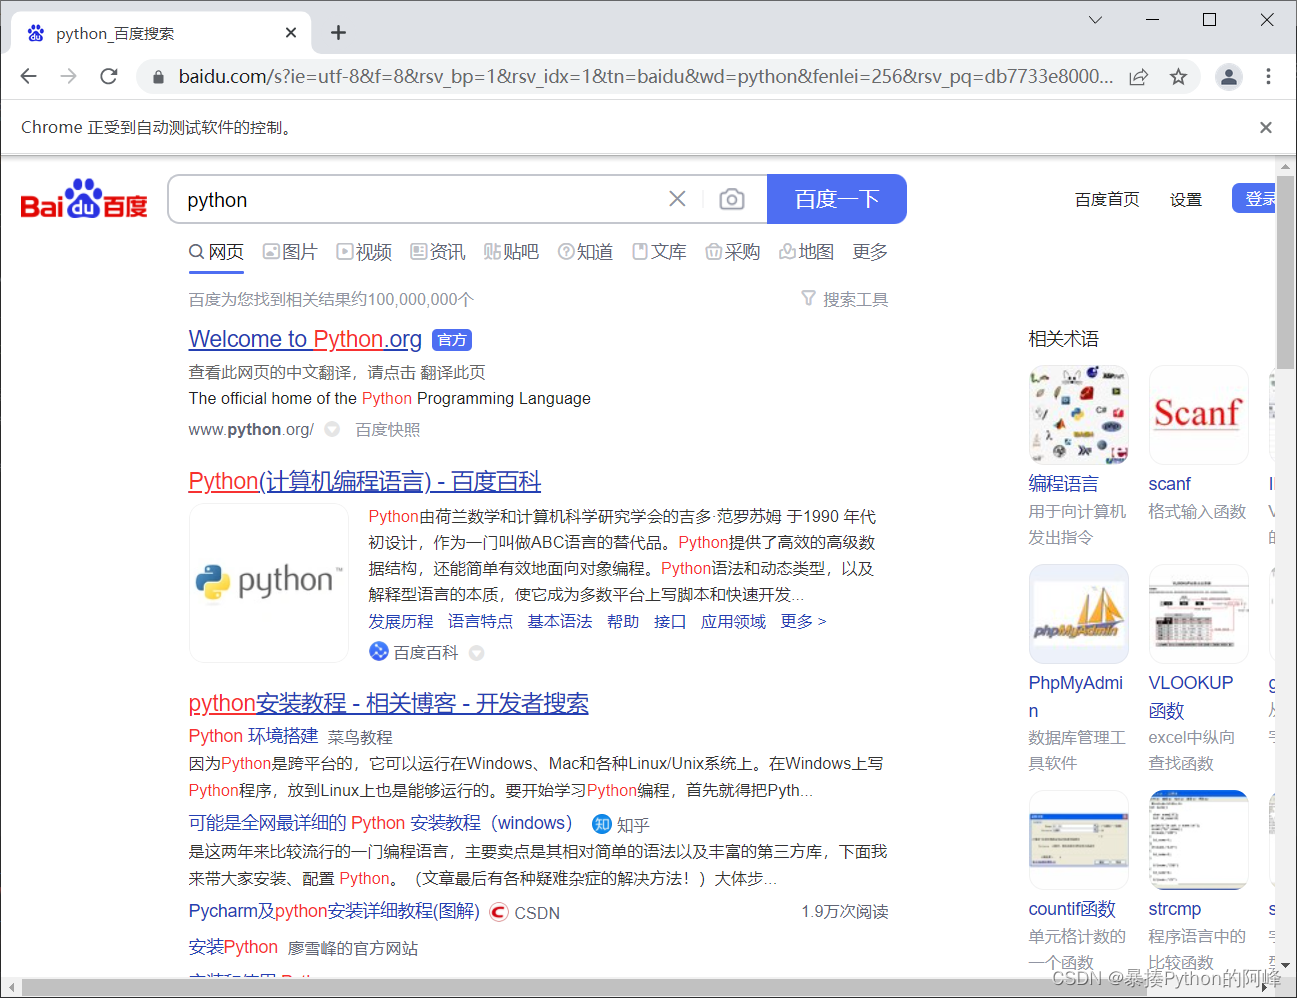Screen dimensions: 1297x998
Task: Click the lock icon in address bar
Action: 157,77
